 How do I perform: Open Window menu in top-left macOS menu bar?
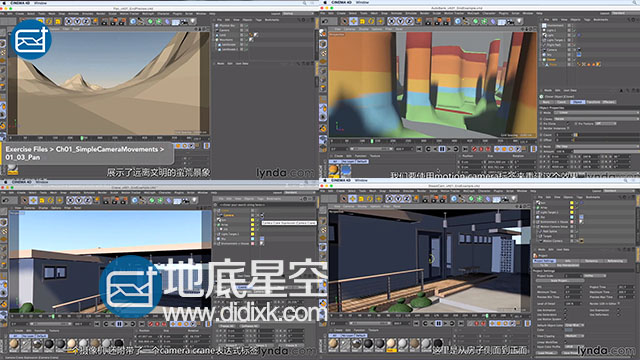40,2
